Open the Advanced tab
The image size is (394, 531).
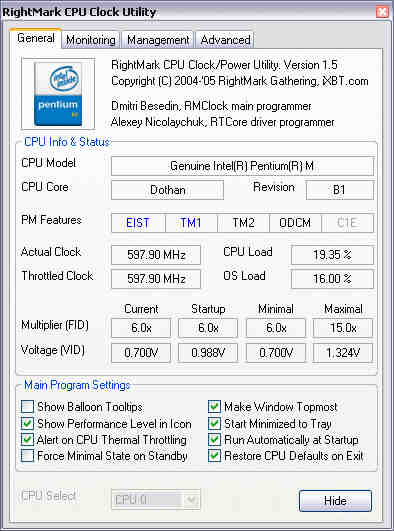point(225,40)
